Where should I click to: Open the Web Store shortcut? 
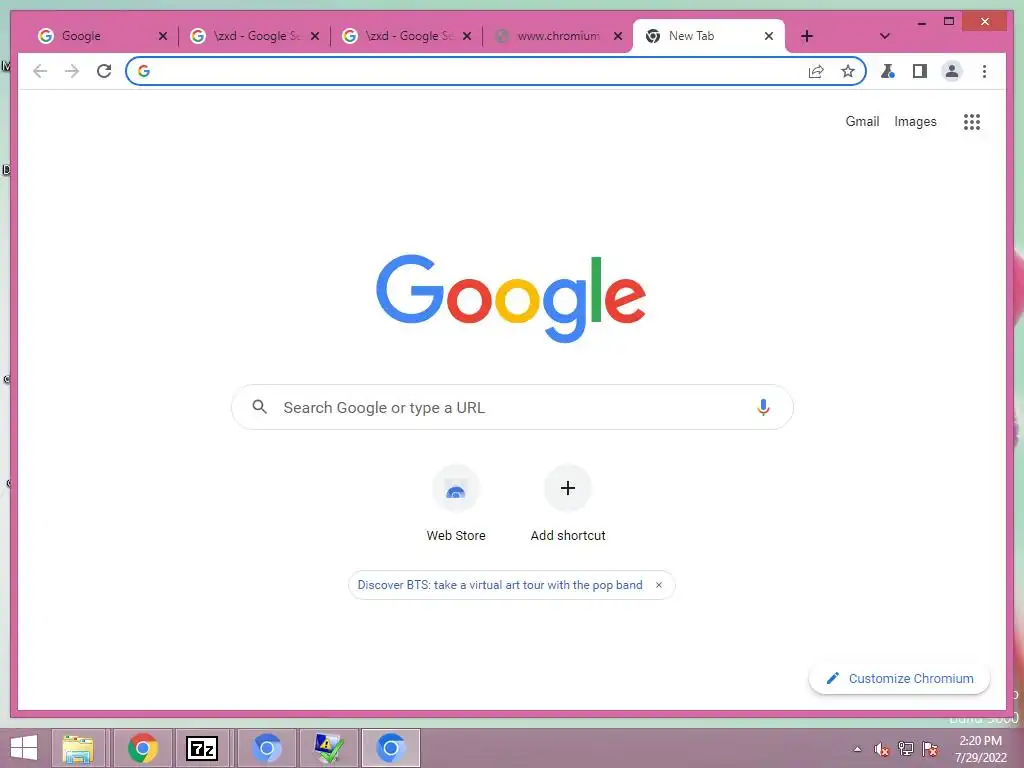pos(456,504)
